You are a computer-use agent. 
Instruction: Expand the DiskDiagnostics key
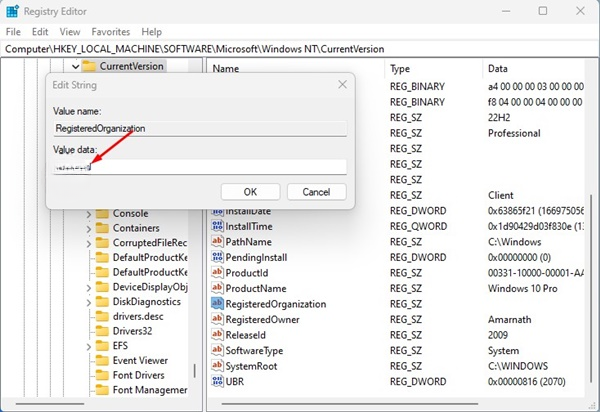point(88,303)
